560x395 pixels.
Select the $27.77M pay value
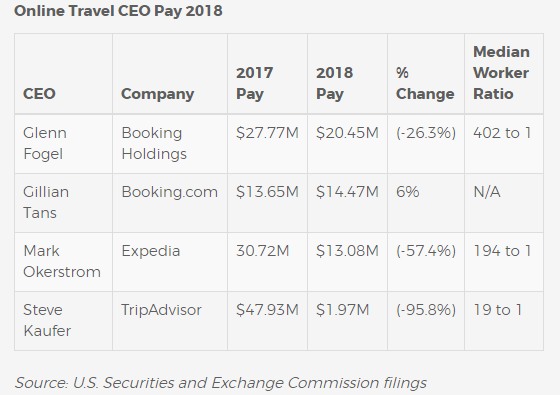pyautogui.click(x=267, y=133)
